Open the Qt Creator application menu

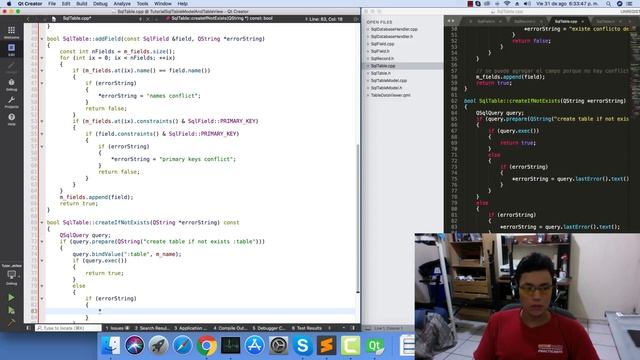coord(30,4)
